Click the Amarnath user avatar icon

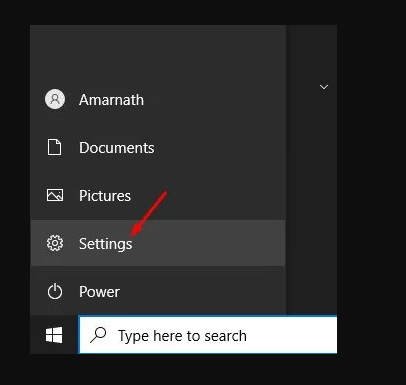(x=55, y=99)
